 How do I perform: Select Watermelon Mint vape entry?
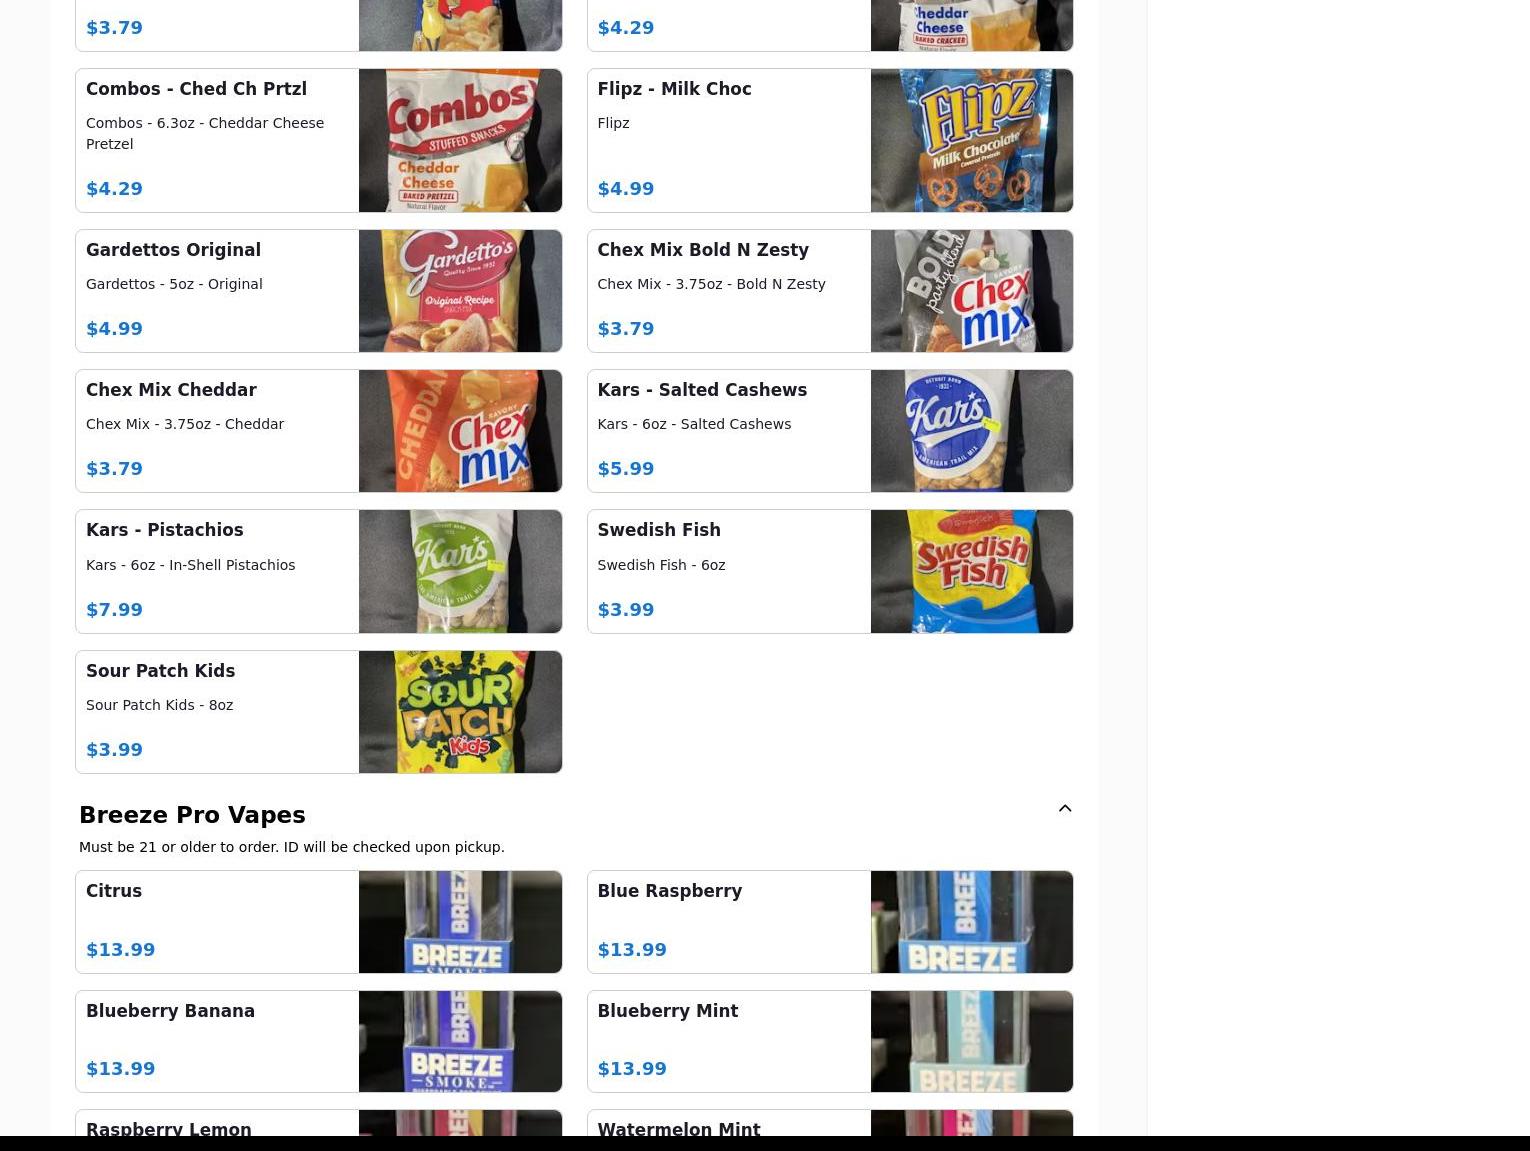[x=829, y=1123]
